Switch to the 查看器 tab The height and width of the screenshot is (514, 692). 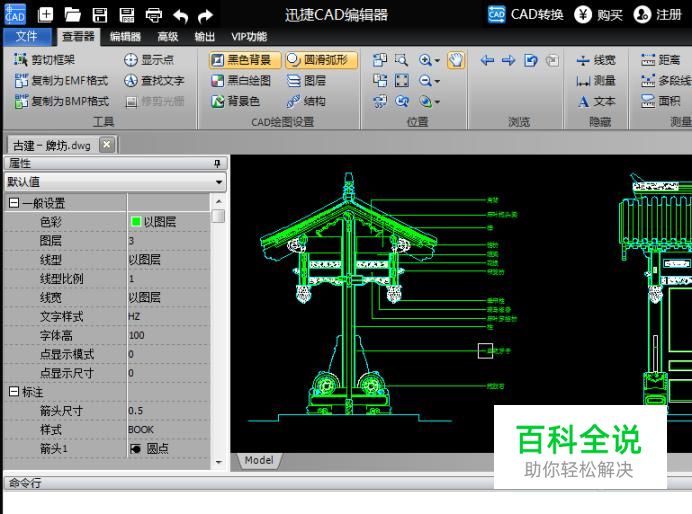pos(78,37)
